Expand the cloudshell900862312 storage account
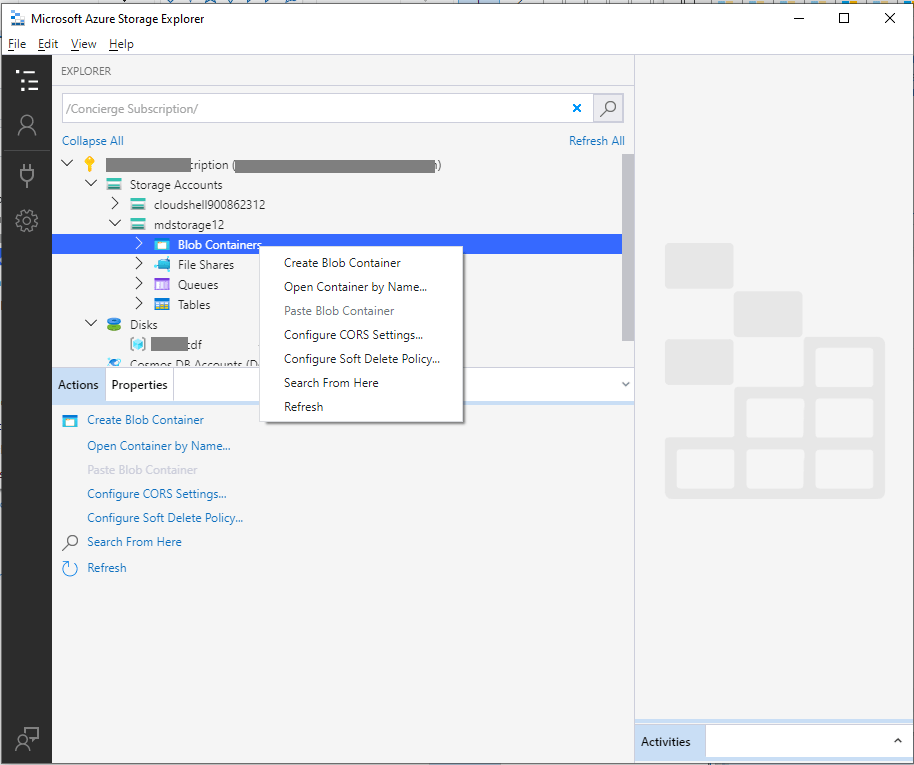 pyautogui.click(x=115, y=203)
